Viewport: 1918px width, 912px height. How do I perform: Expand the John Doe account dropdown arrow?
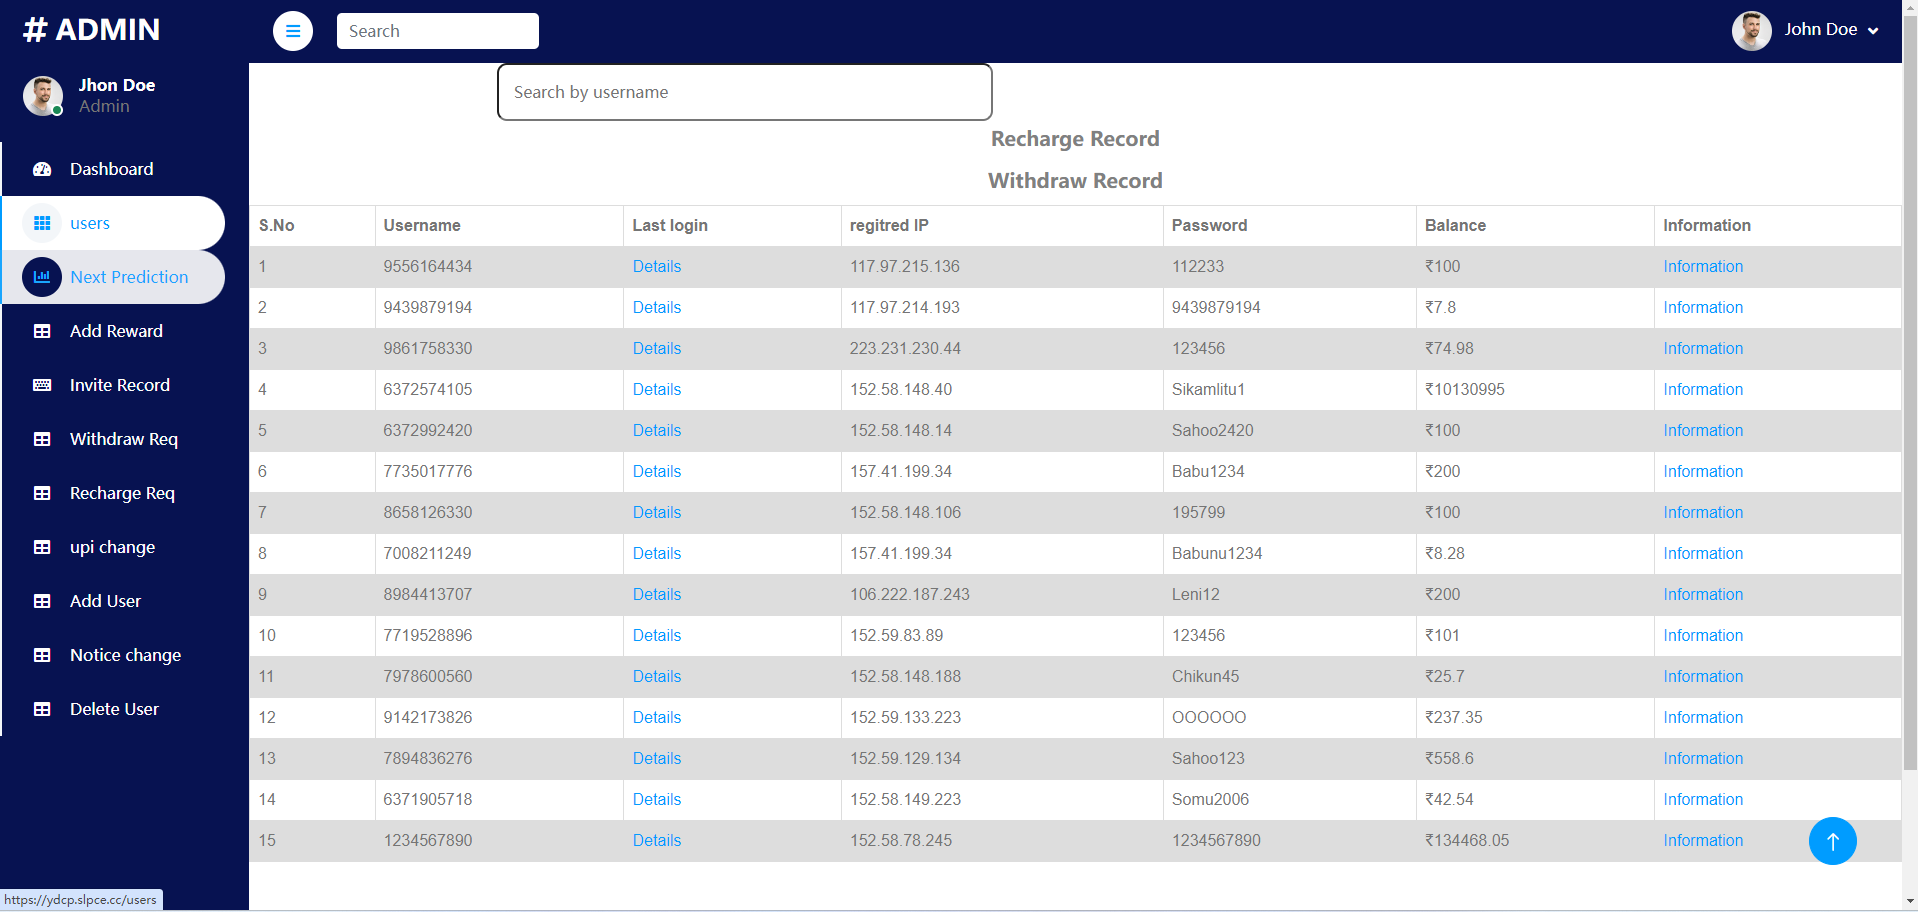(x=1873, y=31)
